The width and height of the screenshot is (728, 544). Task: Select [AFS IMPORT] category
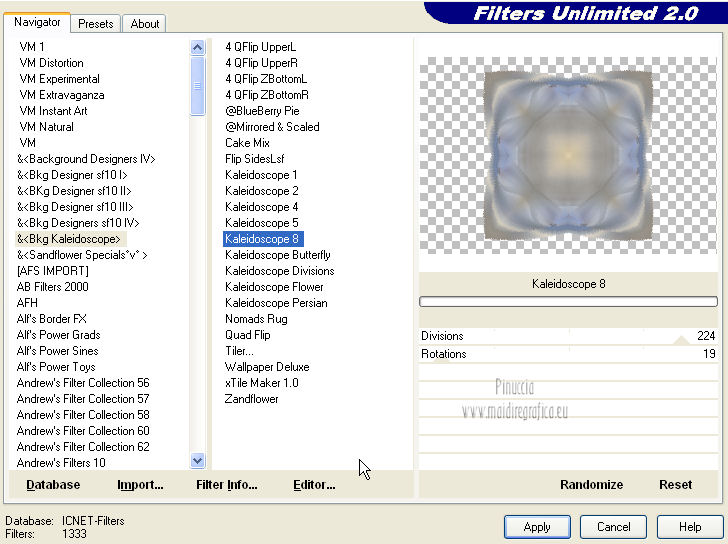click(x=52, y=271)
